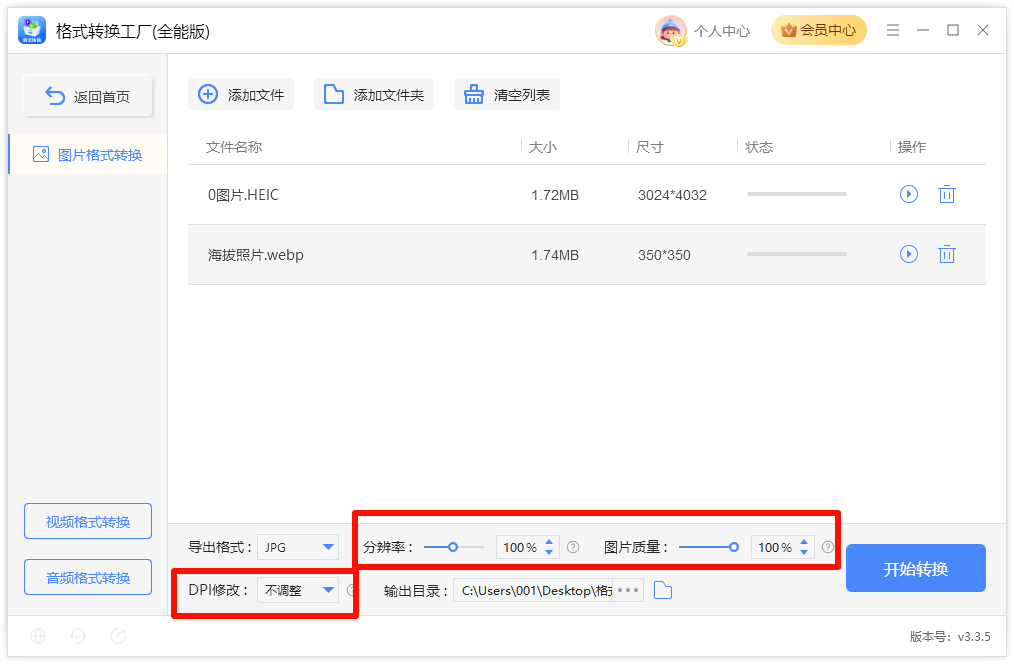Switch to 视频格式转换
Image resolution: width=1014 pixels, height=664 pixels.
tap(88, 521)
